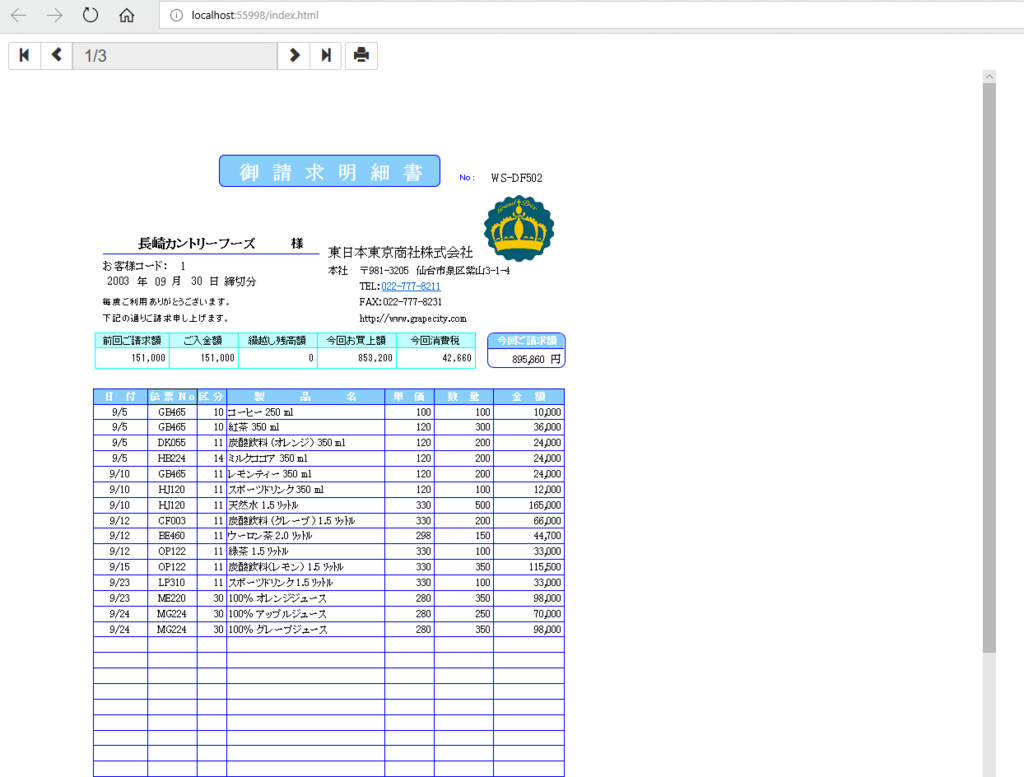Select product コーヒー 250 ml

point(261,412)
